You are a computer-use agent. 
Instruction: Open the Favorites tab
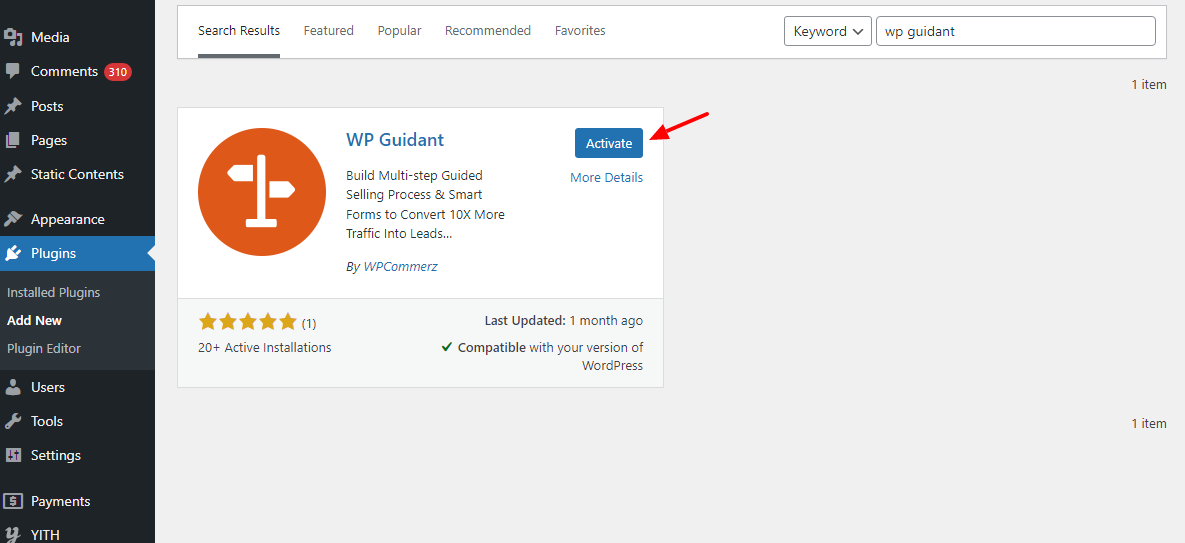tap(580, 31)
